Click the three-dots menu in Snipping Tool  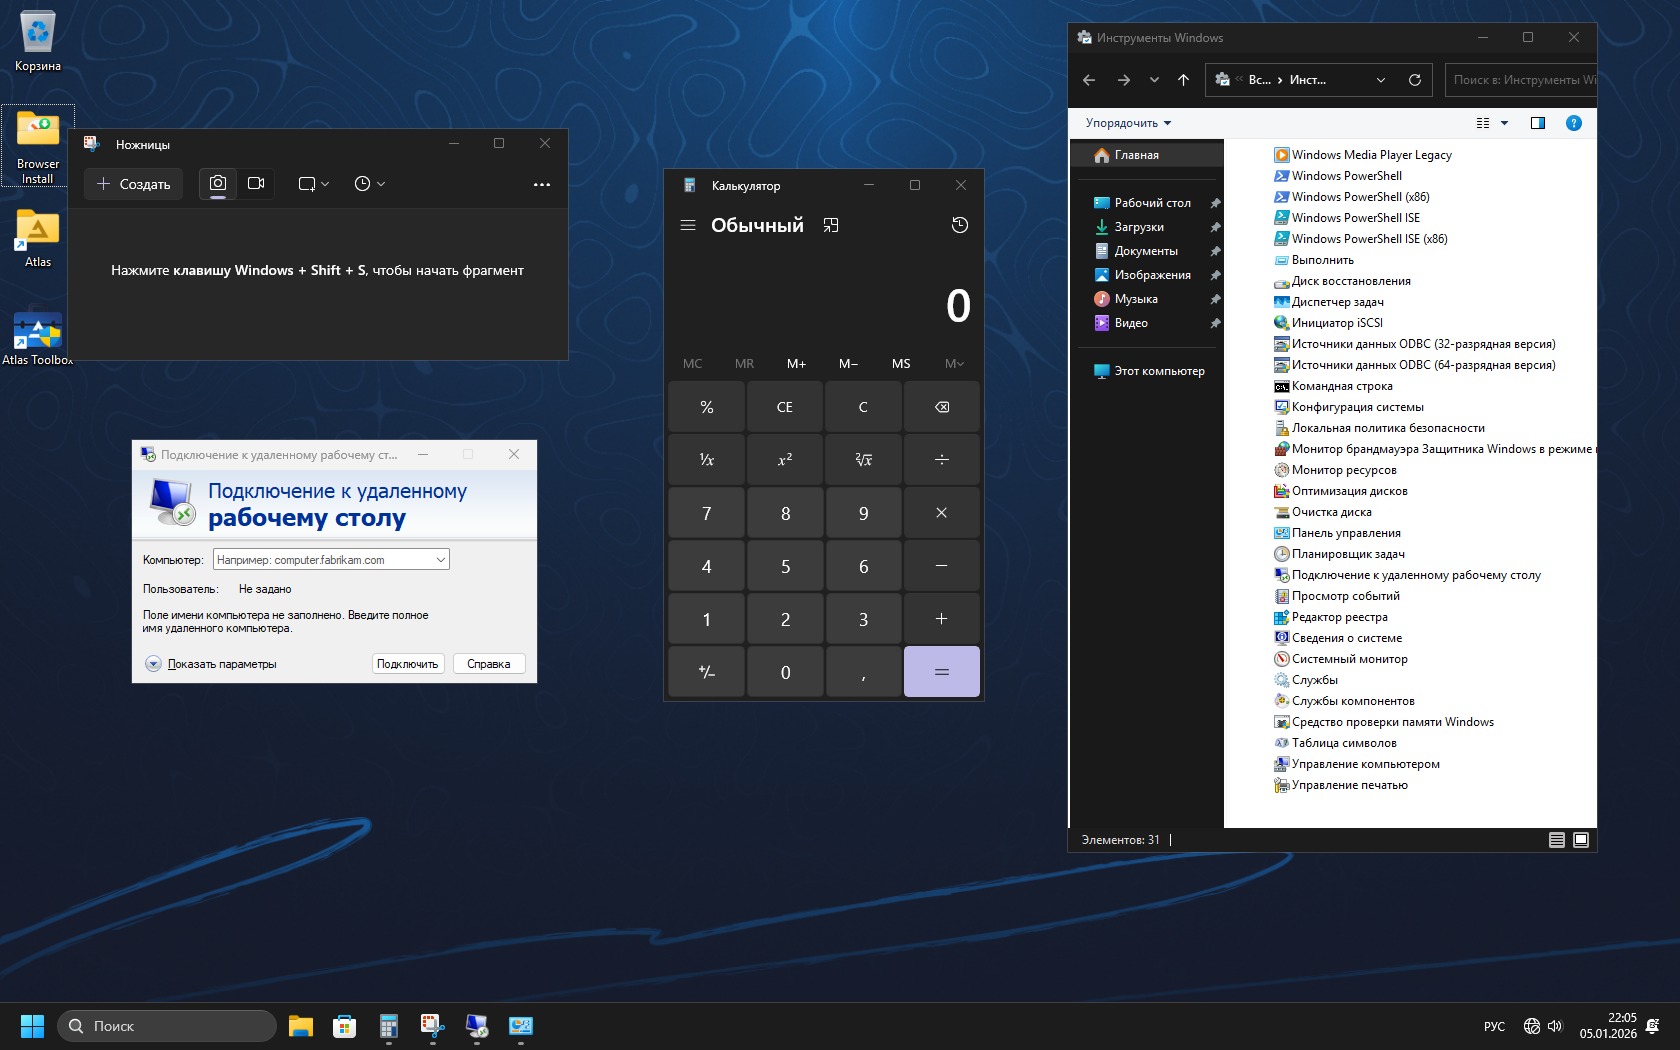click(x=542, y=184)
